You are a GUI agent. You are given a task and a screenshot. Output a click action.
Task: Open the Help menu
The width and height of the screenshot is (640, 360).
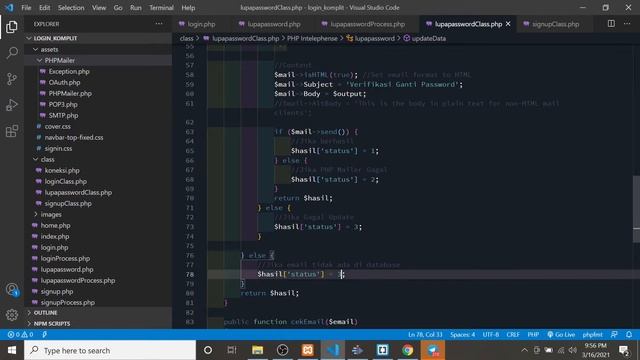click(188, 8)
